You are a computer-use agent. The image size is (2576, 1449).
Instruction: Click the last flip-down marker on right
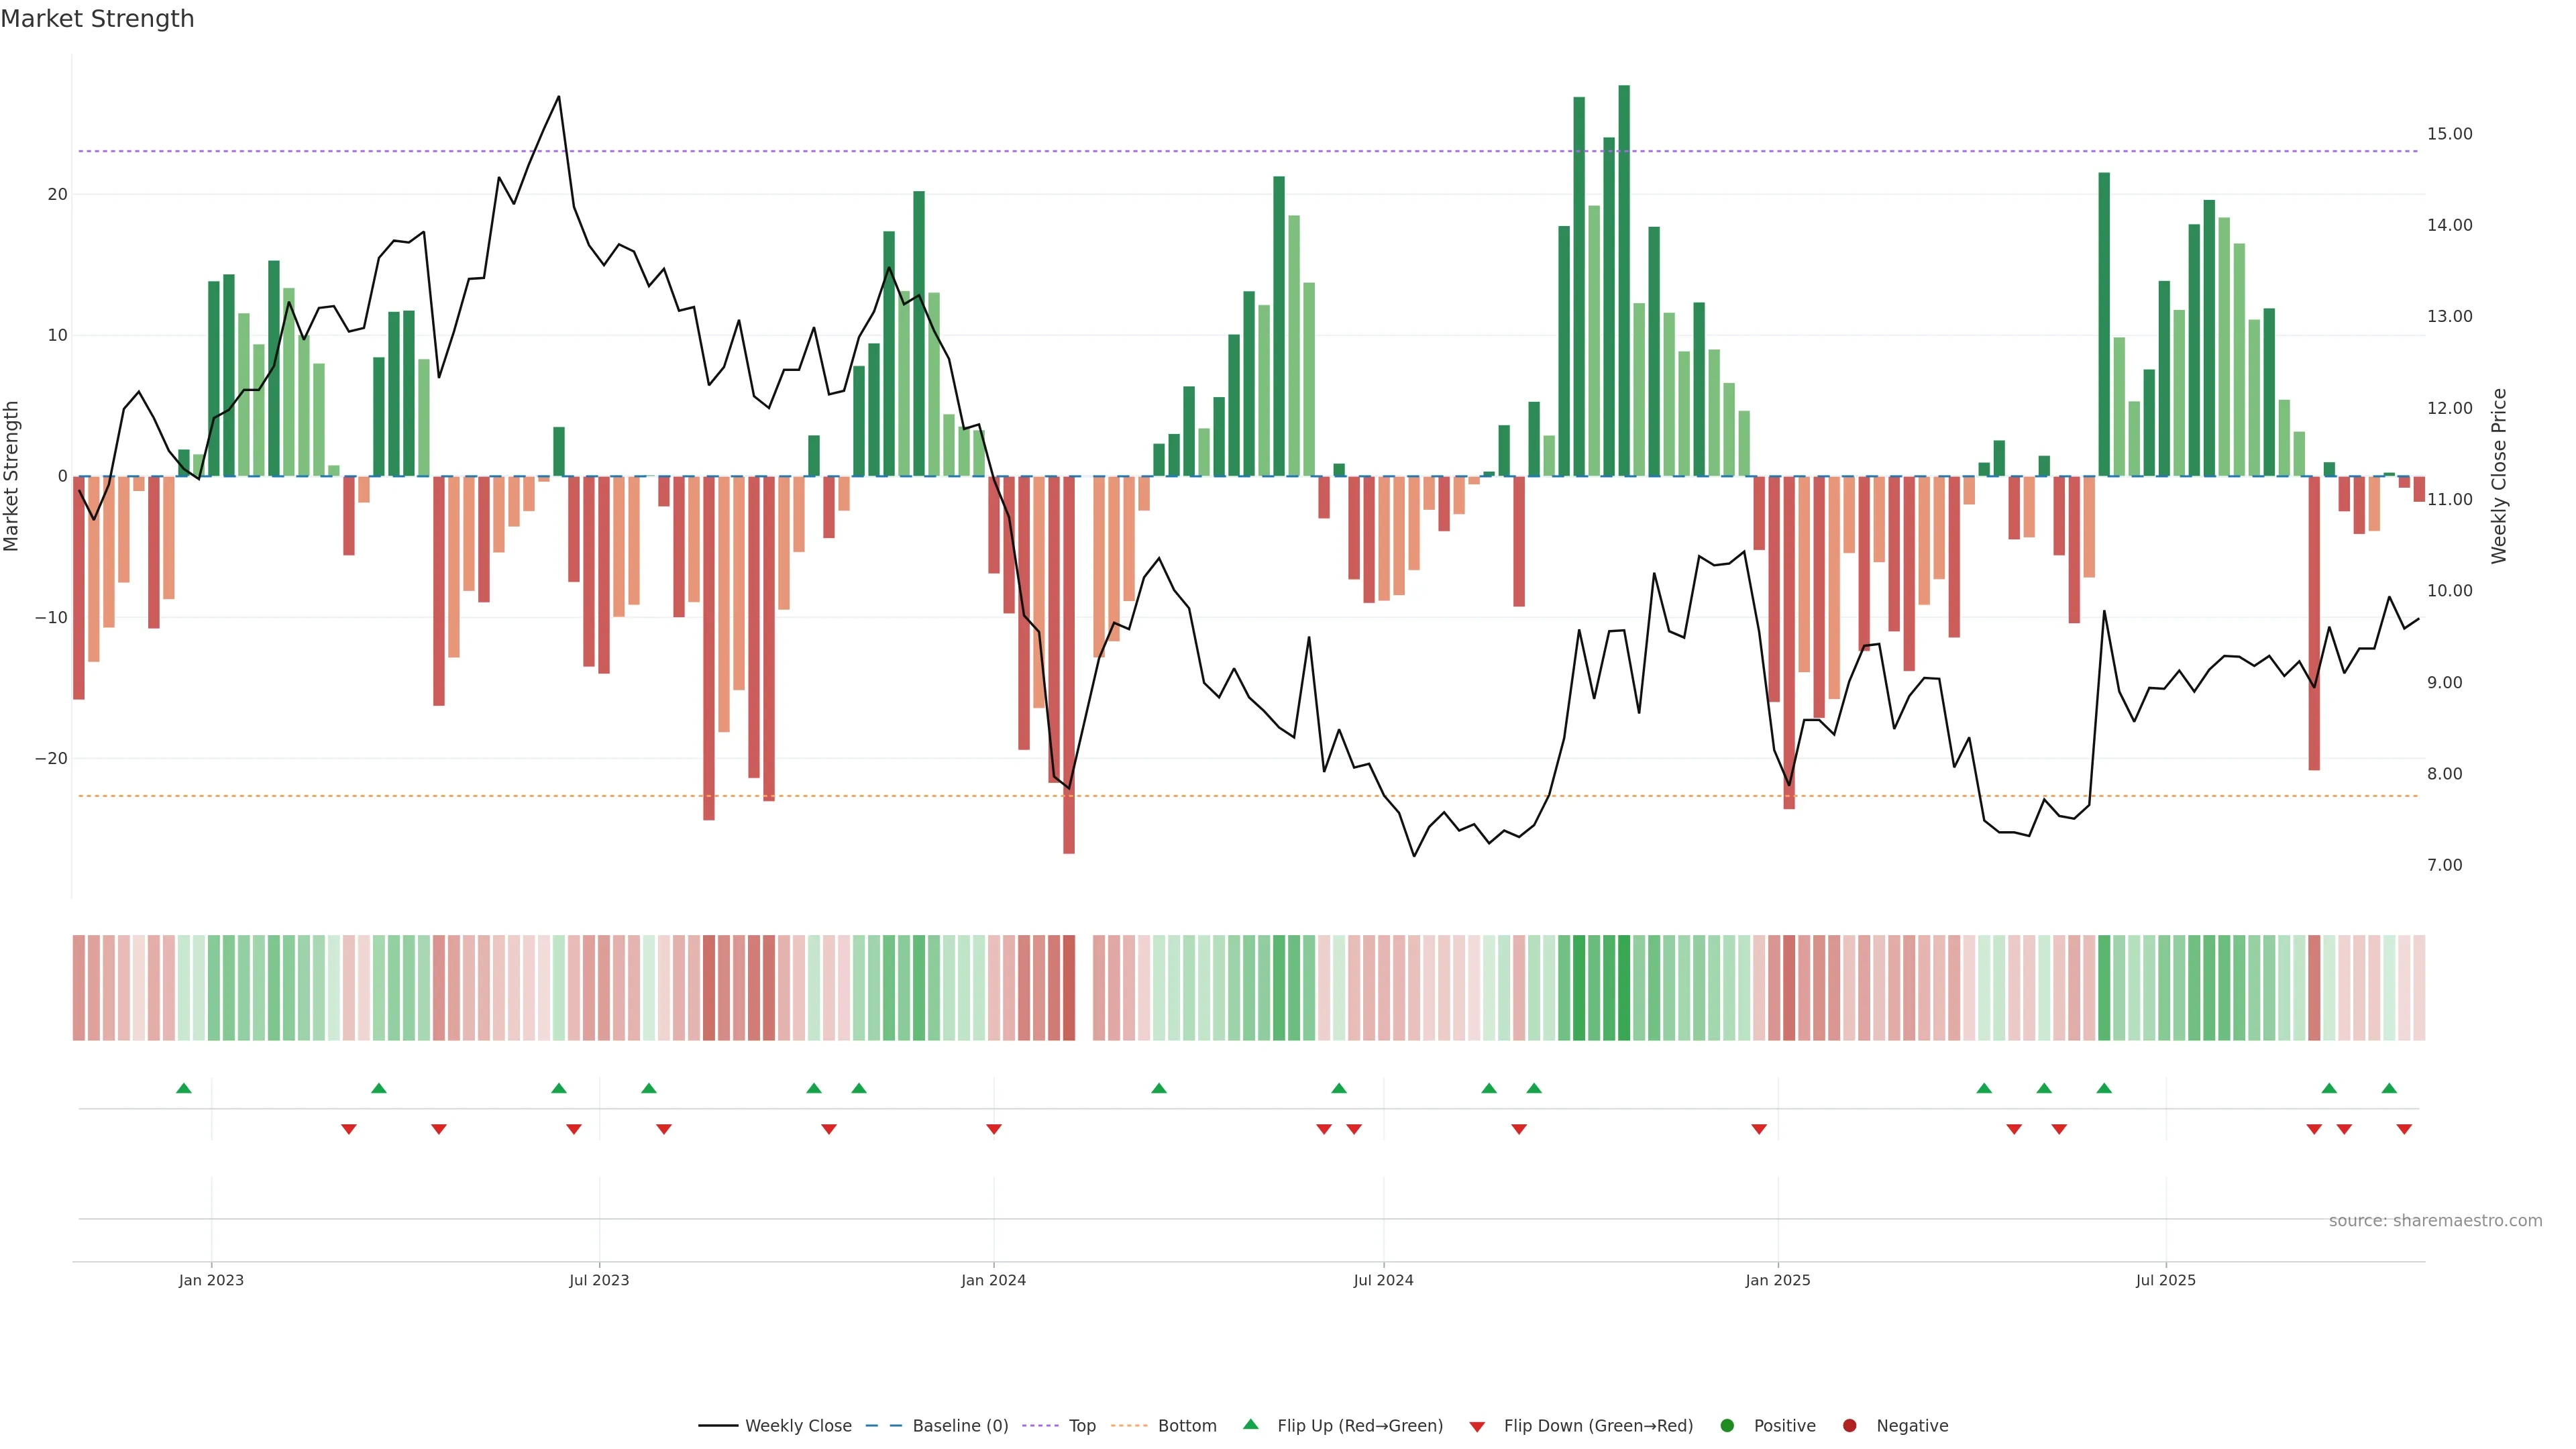[2404, 1129]
